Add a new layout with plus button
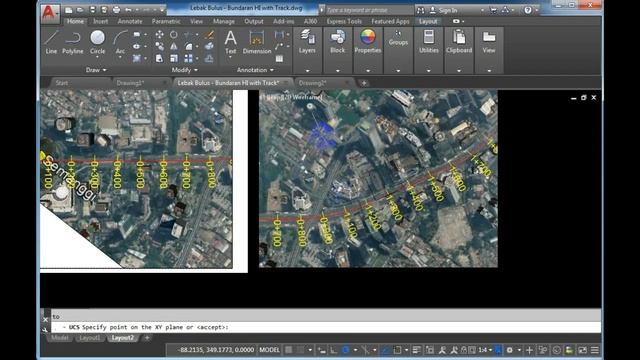The image size is (640, 360). pyautogui.click(x=147, y=338)
